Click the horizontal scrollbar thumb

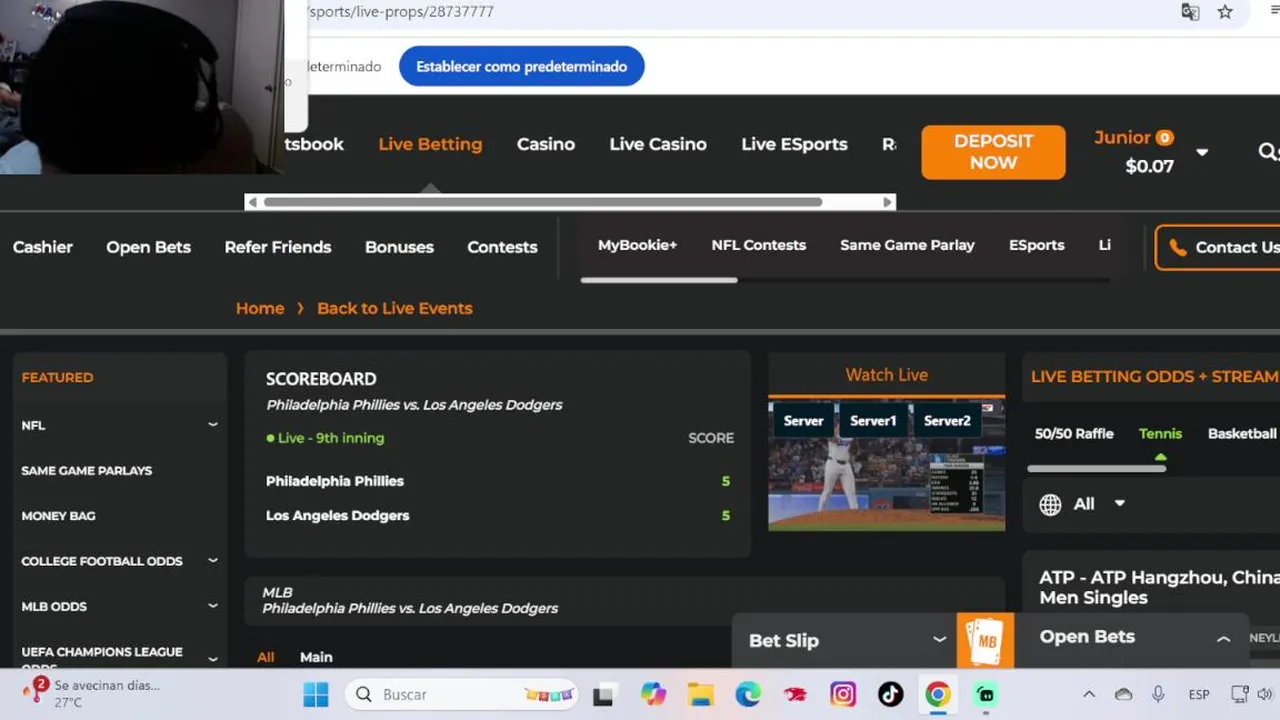543,202
